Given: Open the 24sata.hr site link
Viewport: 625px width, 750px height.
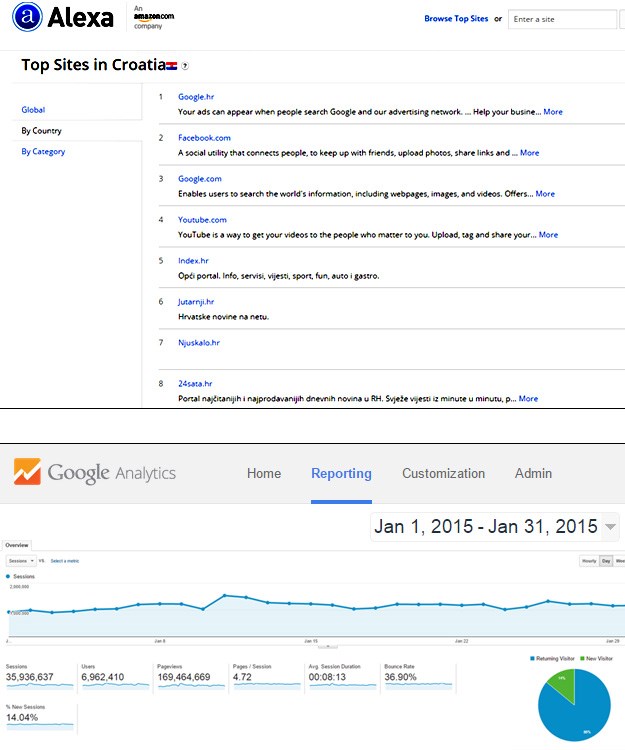Looking at the screenshot, I should point(195,384).
